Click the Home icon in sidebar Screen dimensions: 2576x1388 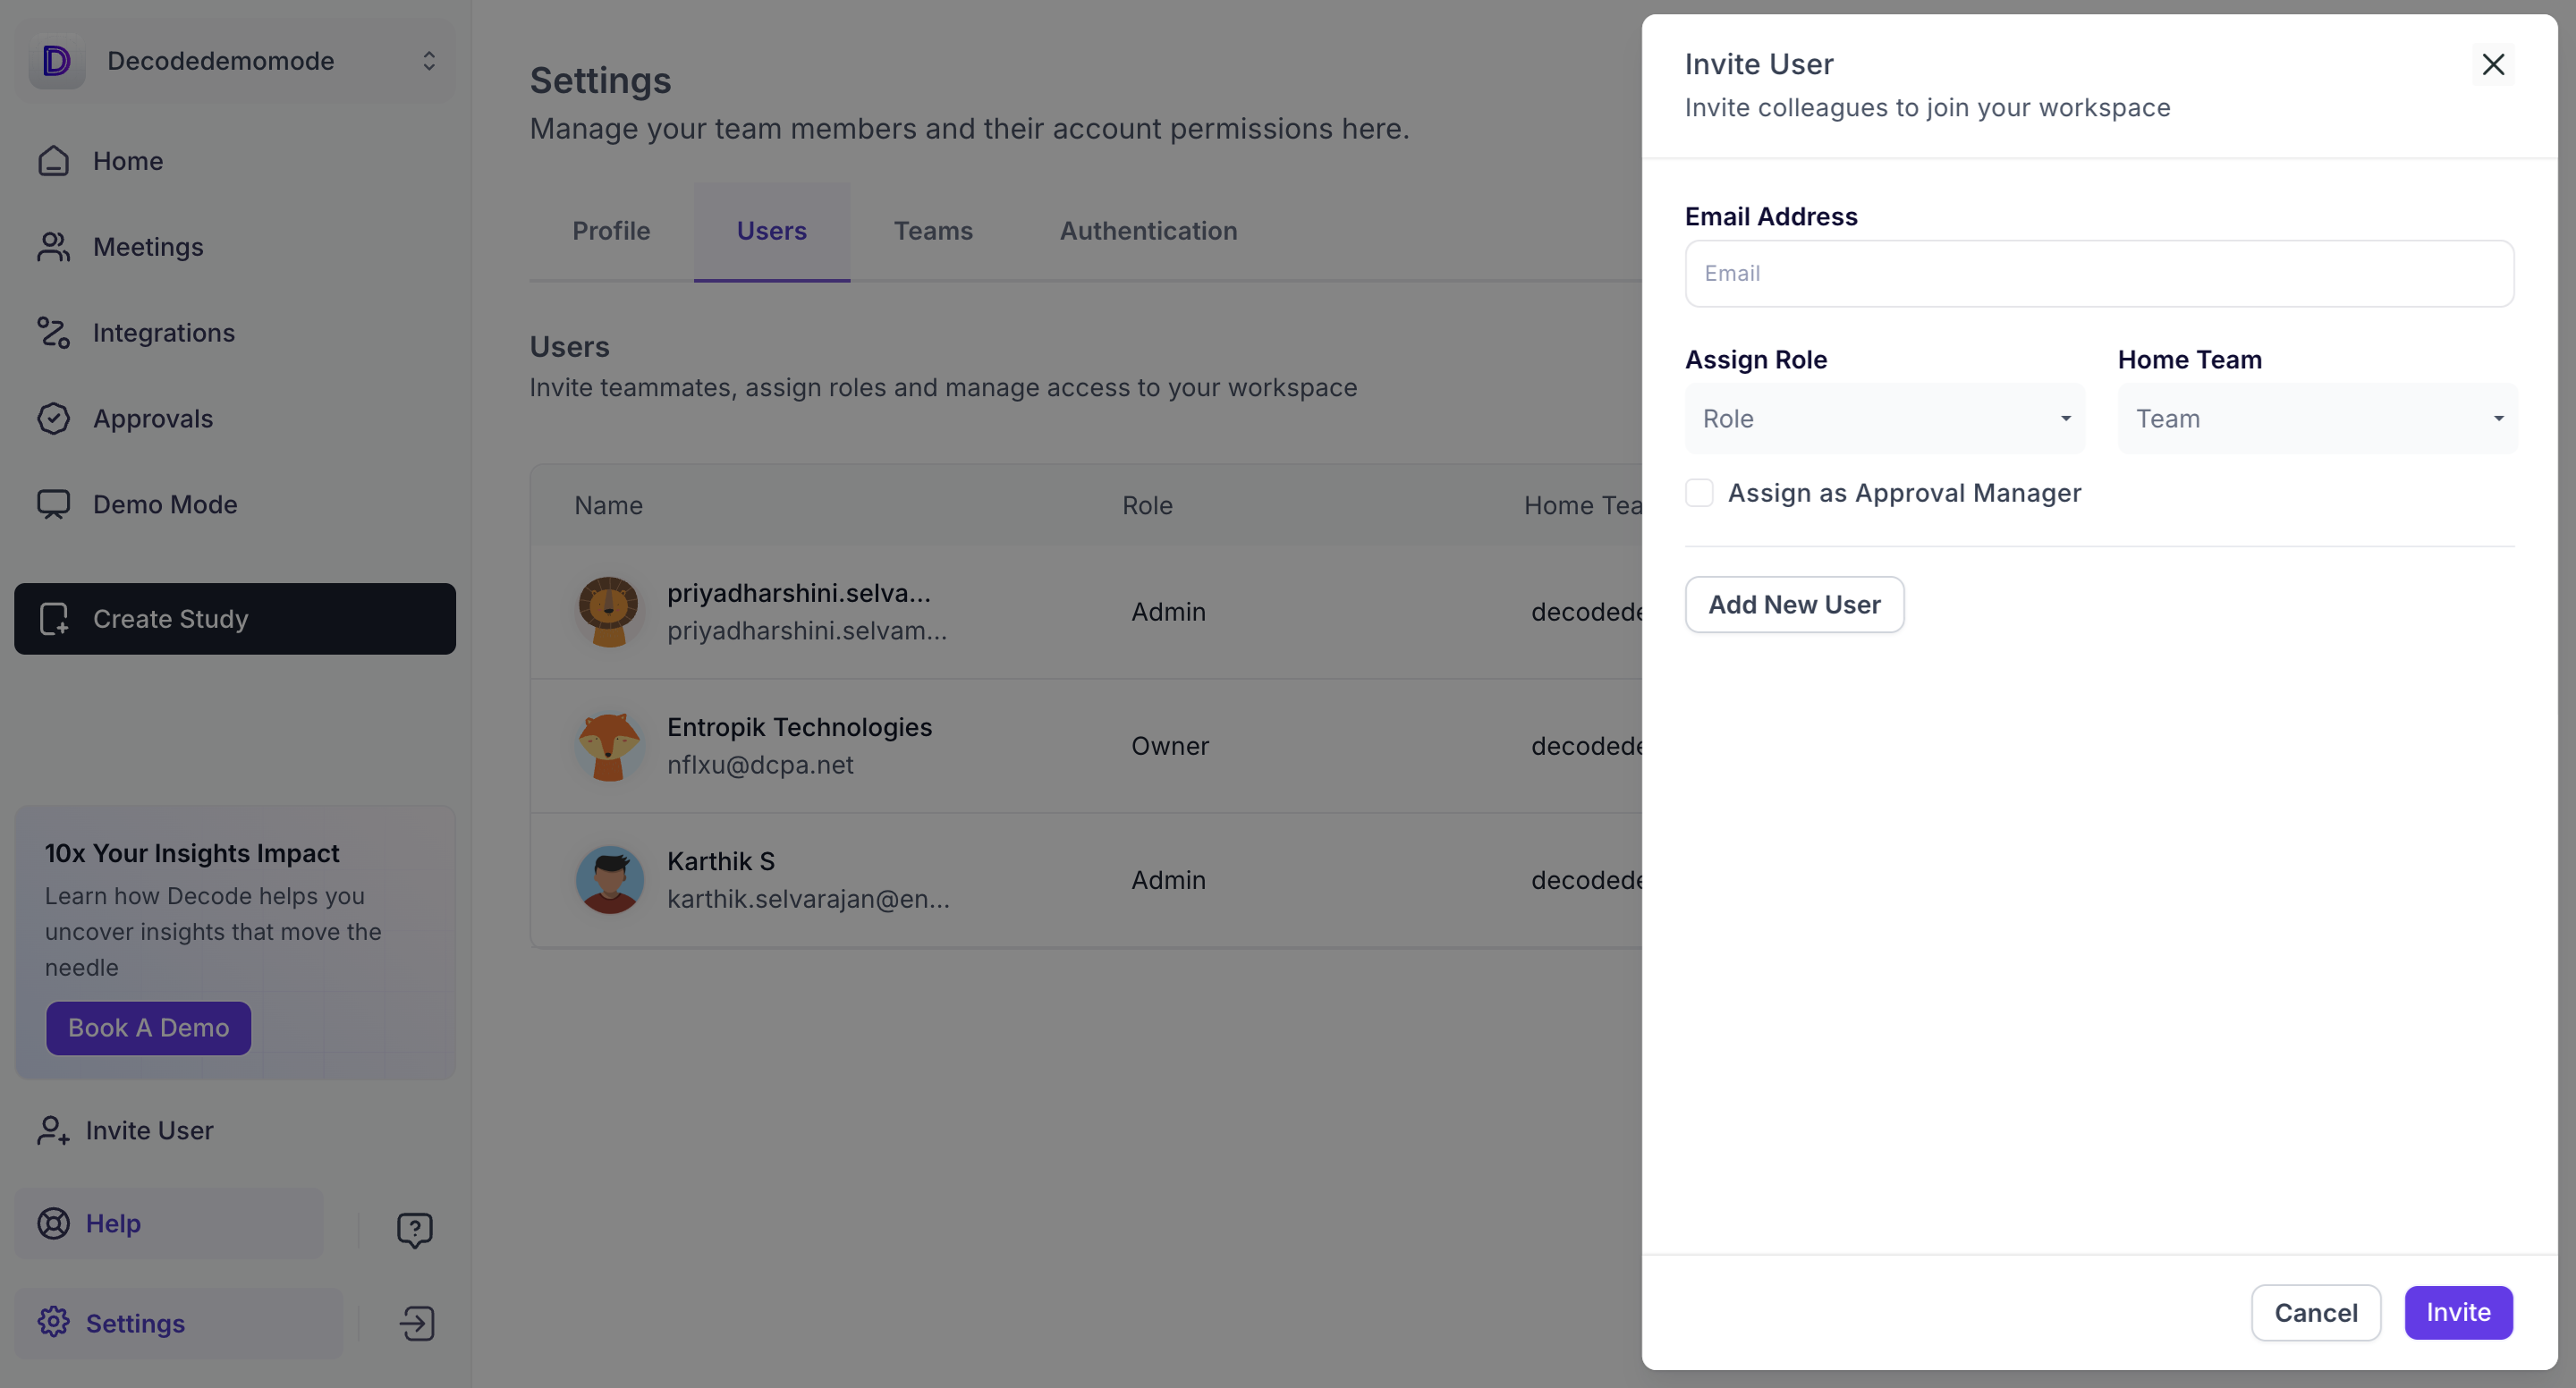click(53, 161)
